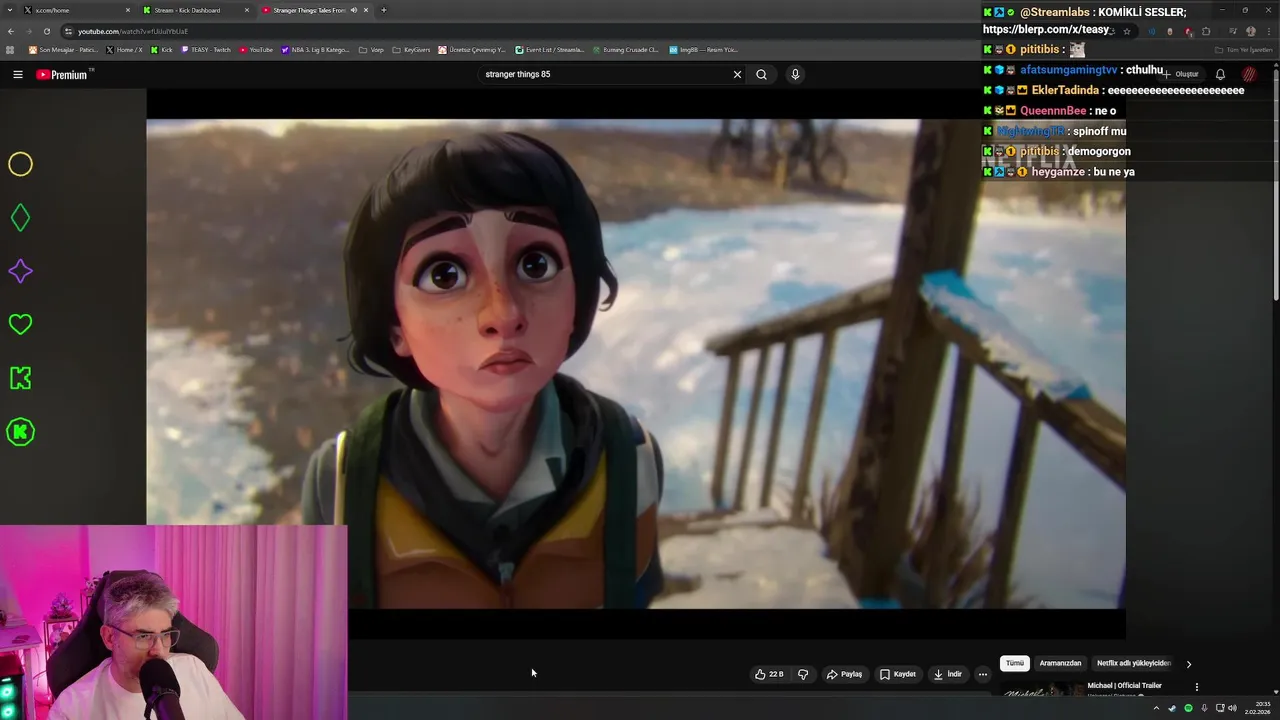Start voice search with microphone icon

(795, 74)
